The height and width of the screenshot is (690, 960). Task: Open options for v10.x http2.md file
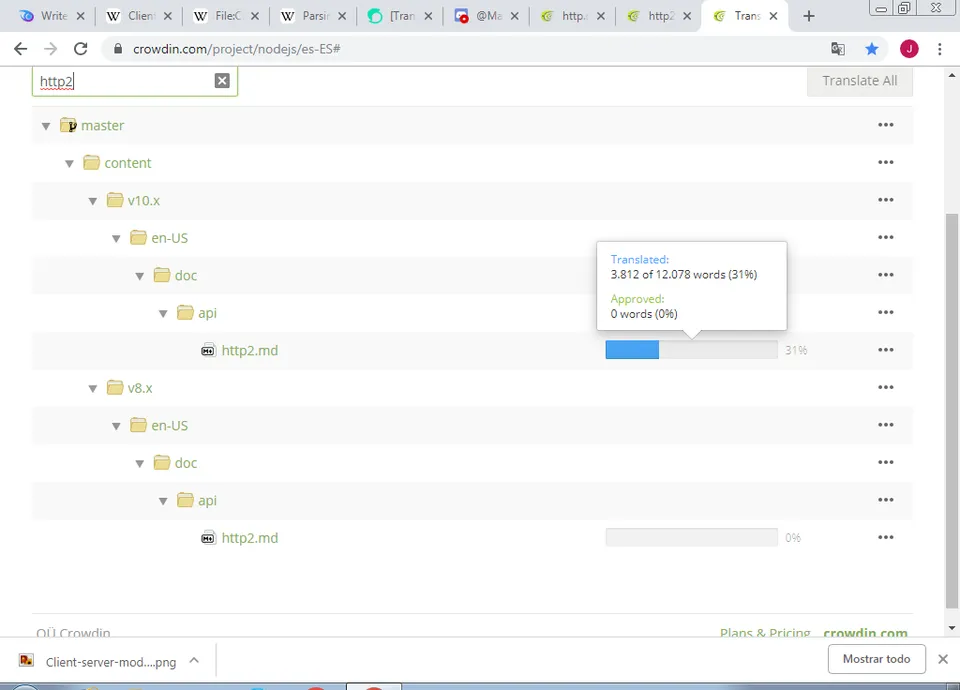pyautogui.click(x=885, y=350)
